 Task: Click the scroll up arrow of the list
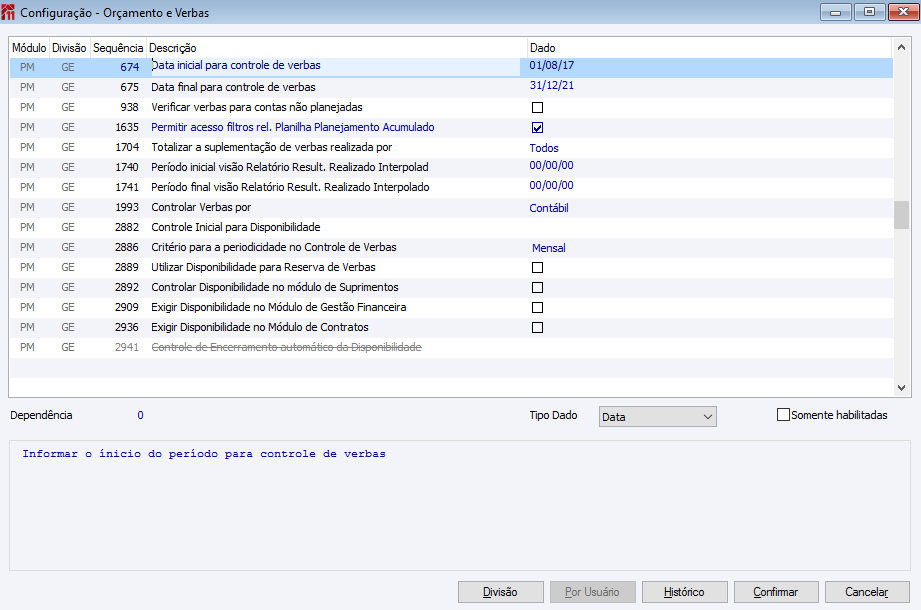click(x=902, y=47)
